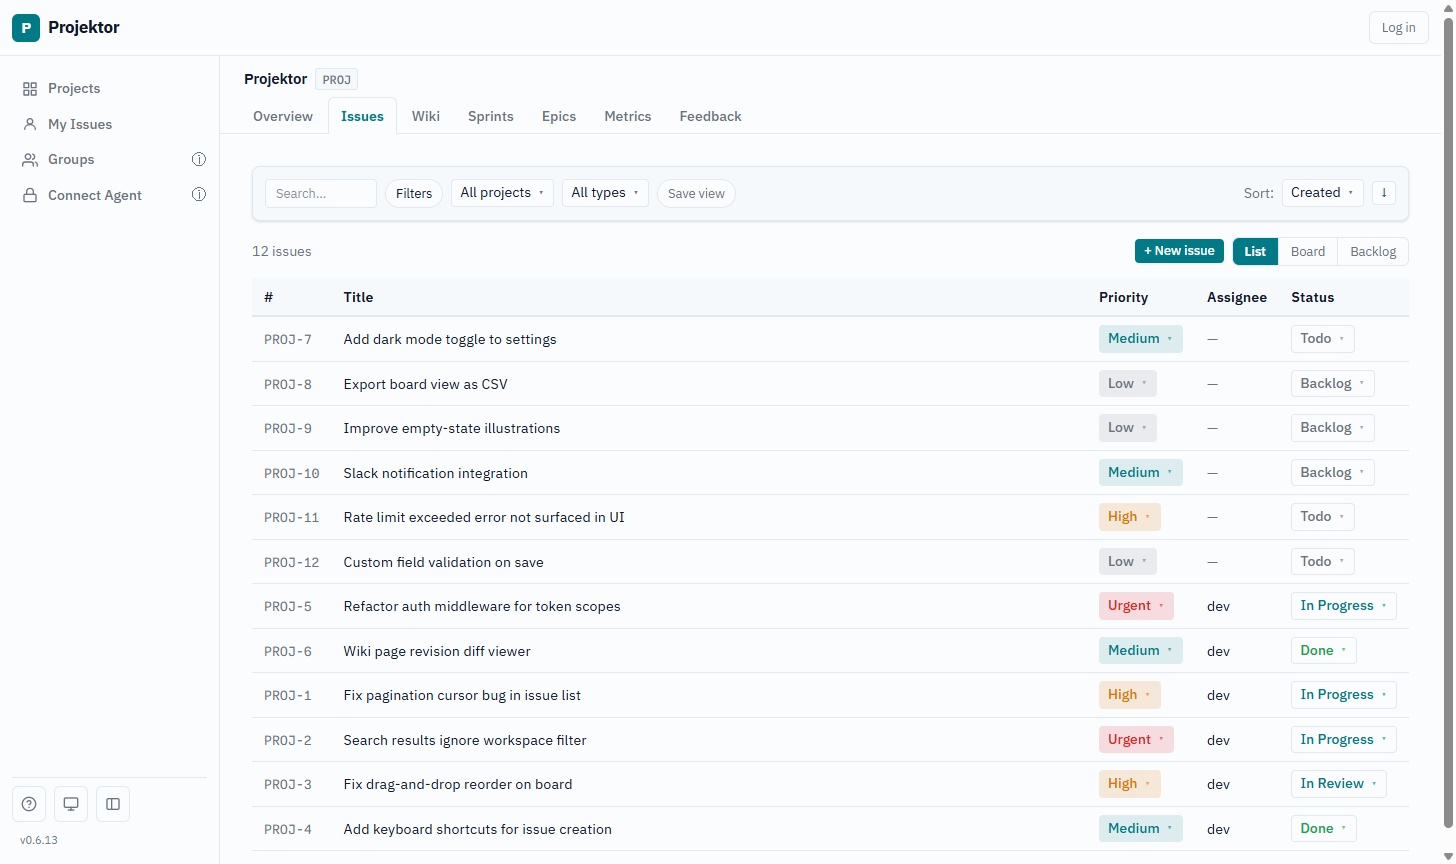
Task: Open the All projects dropdown
Action: coord(502,193)
